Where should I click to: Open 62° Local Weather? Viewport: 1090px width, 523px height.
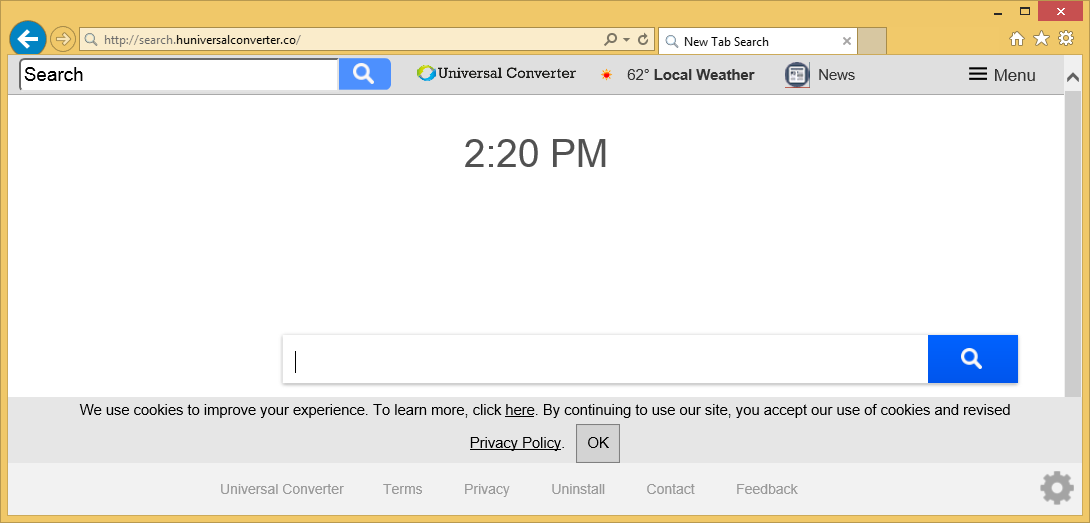point(690,74)
